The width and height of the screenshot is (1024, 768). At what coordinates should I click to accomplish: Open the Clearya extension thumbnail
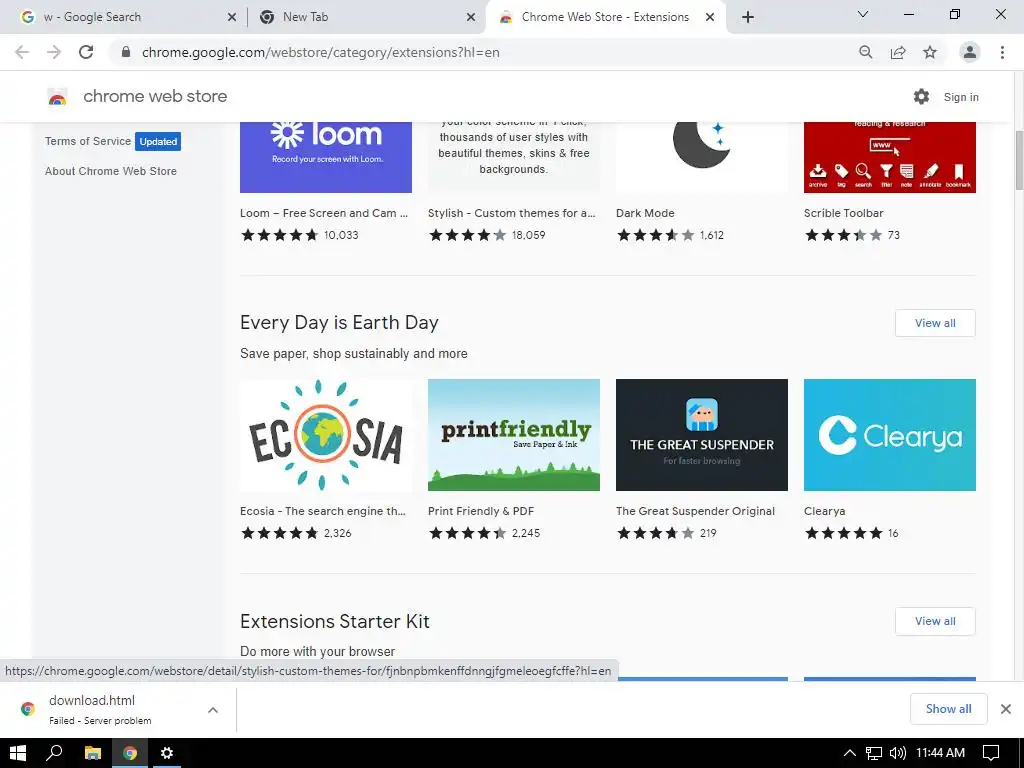coord(890,435)
